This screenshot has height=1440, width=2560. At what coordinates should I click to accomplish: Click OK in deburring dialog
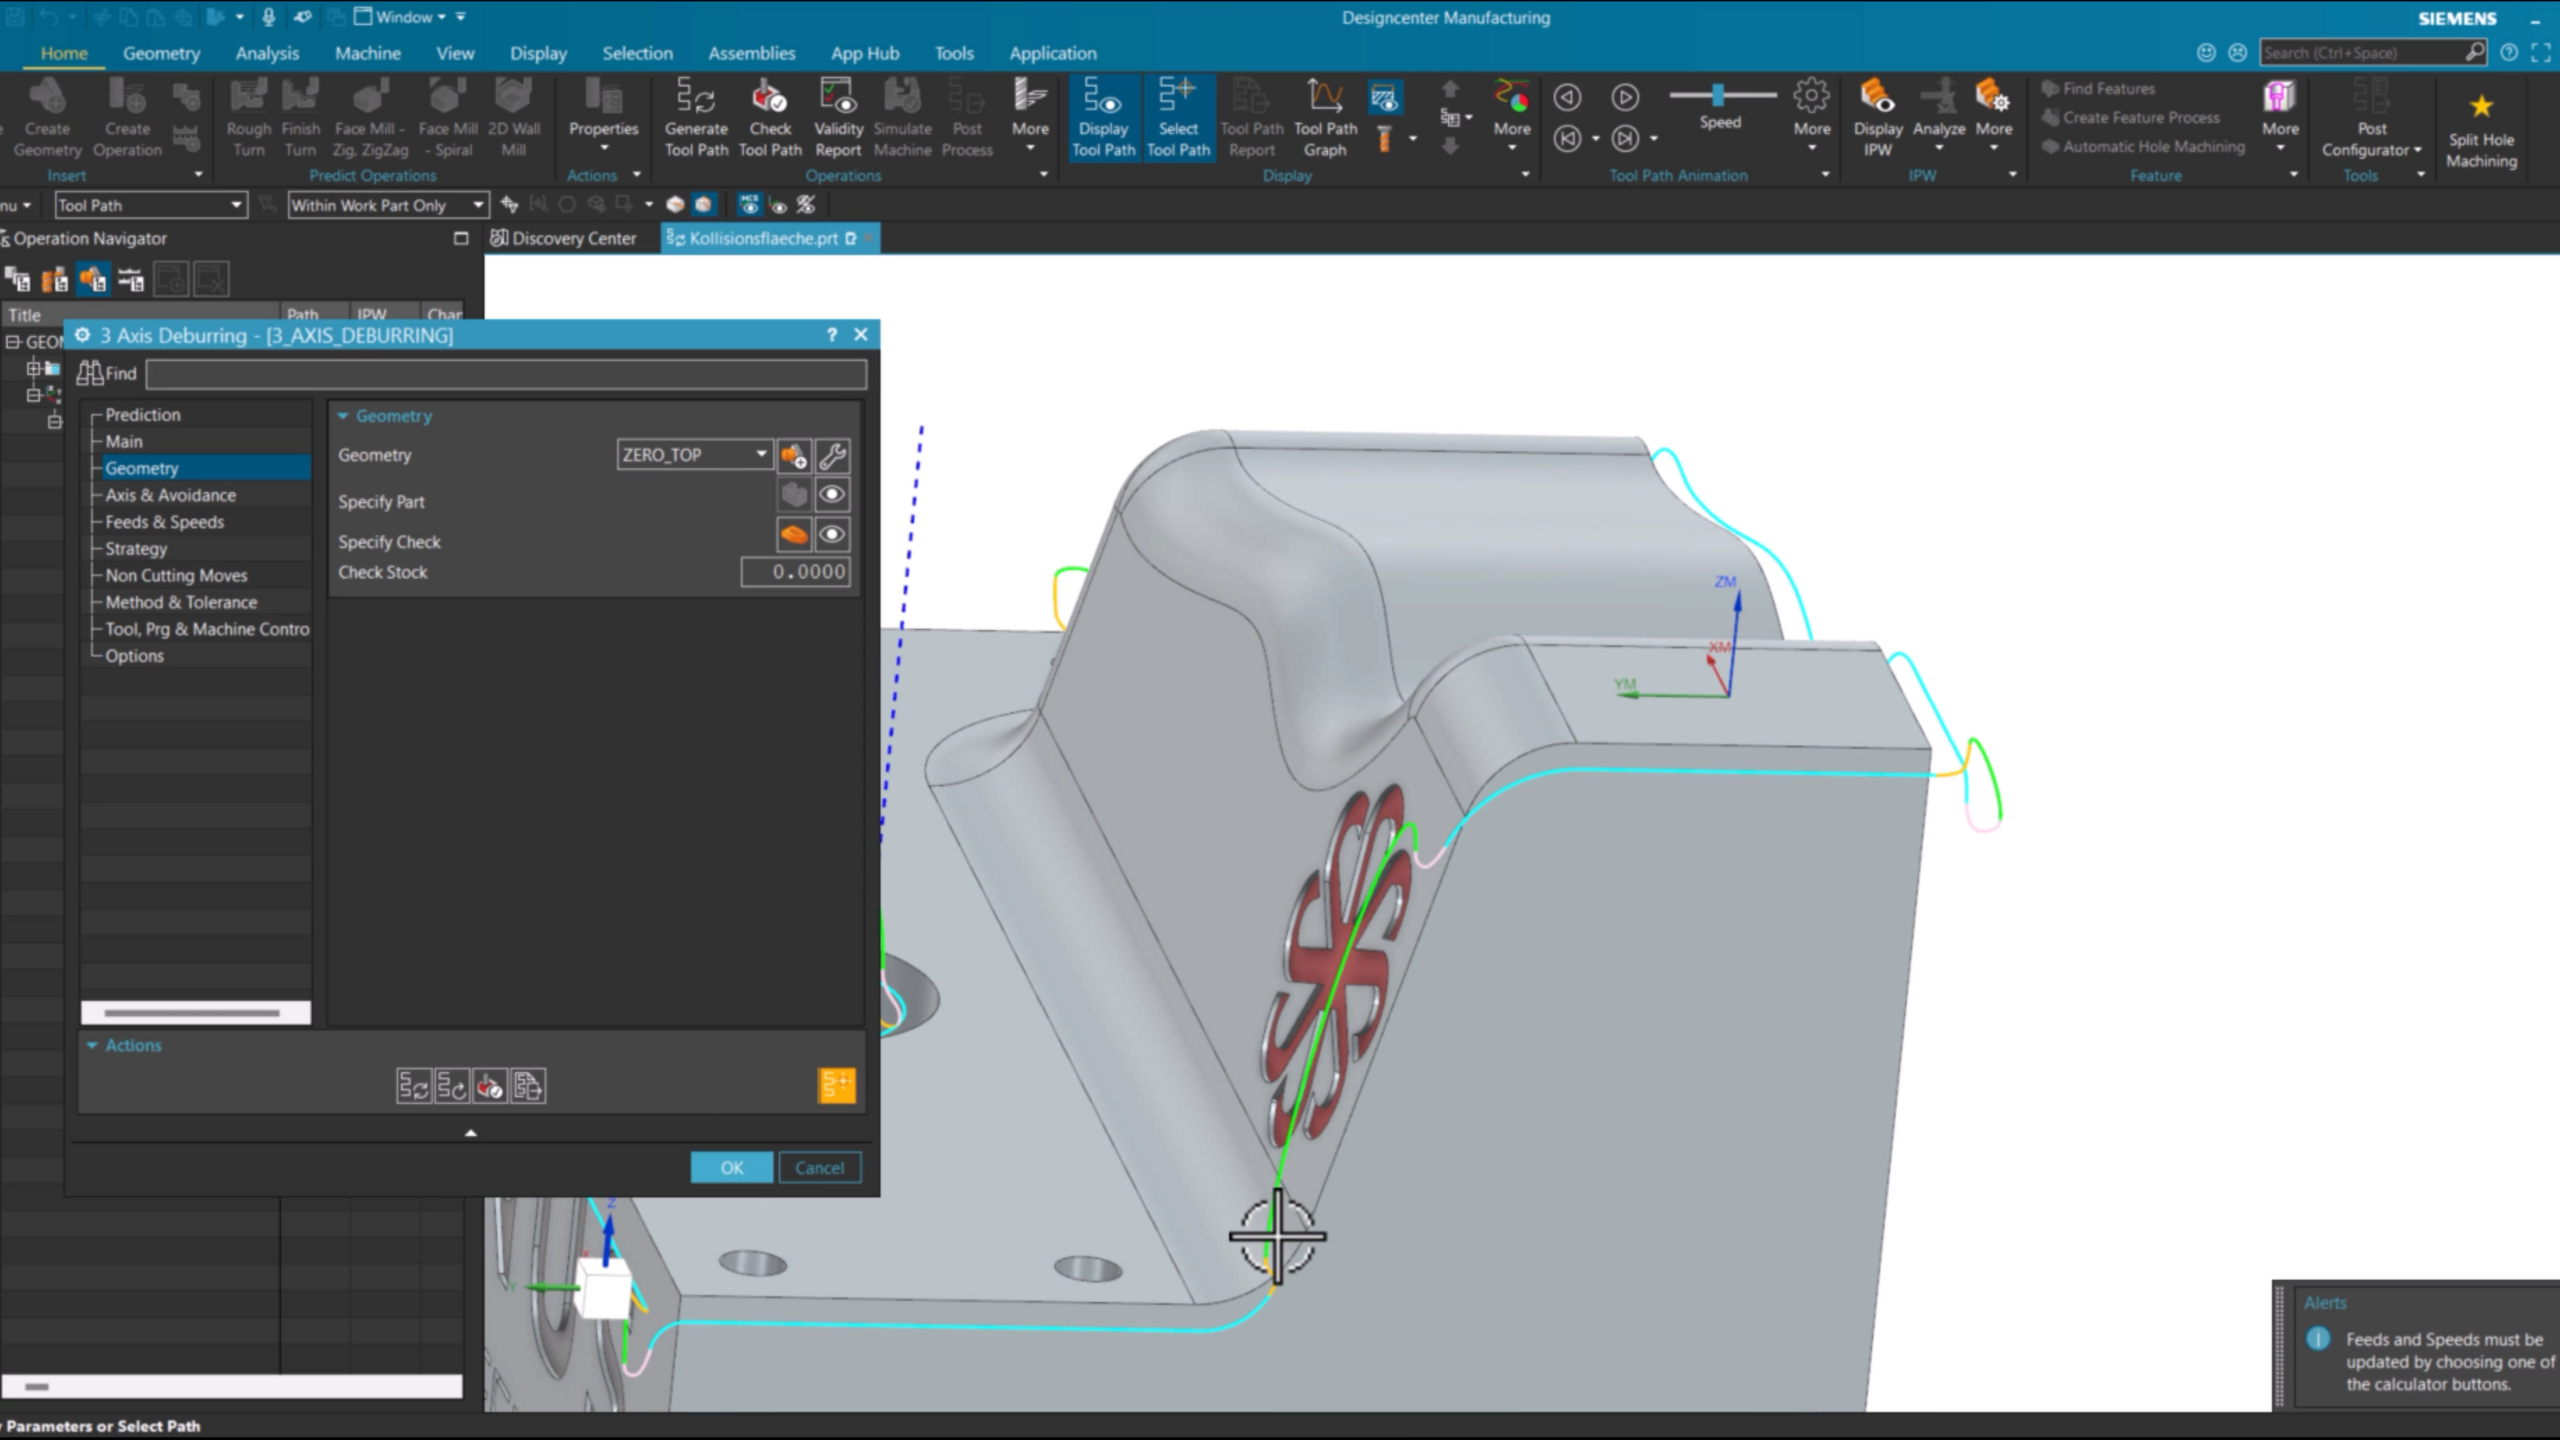(731, 1168)
